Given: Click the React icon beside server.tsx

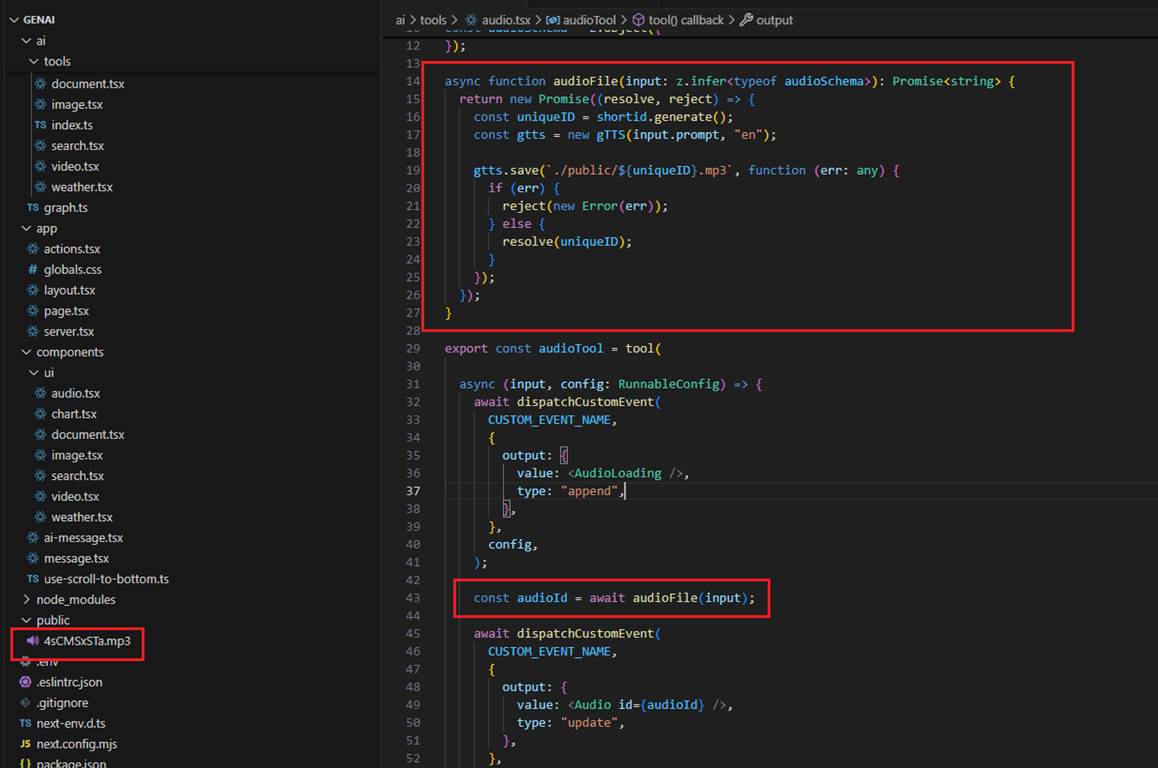Looking at the screenshot, I should [33, 332].
